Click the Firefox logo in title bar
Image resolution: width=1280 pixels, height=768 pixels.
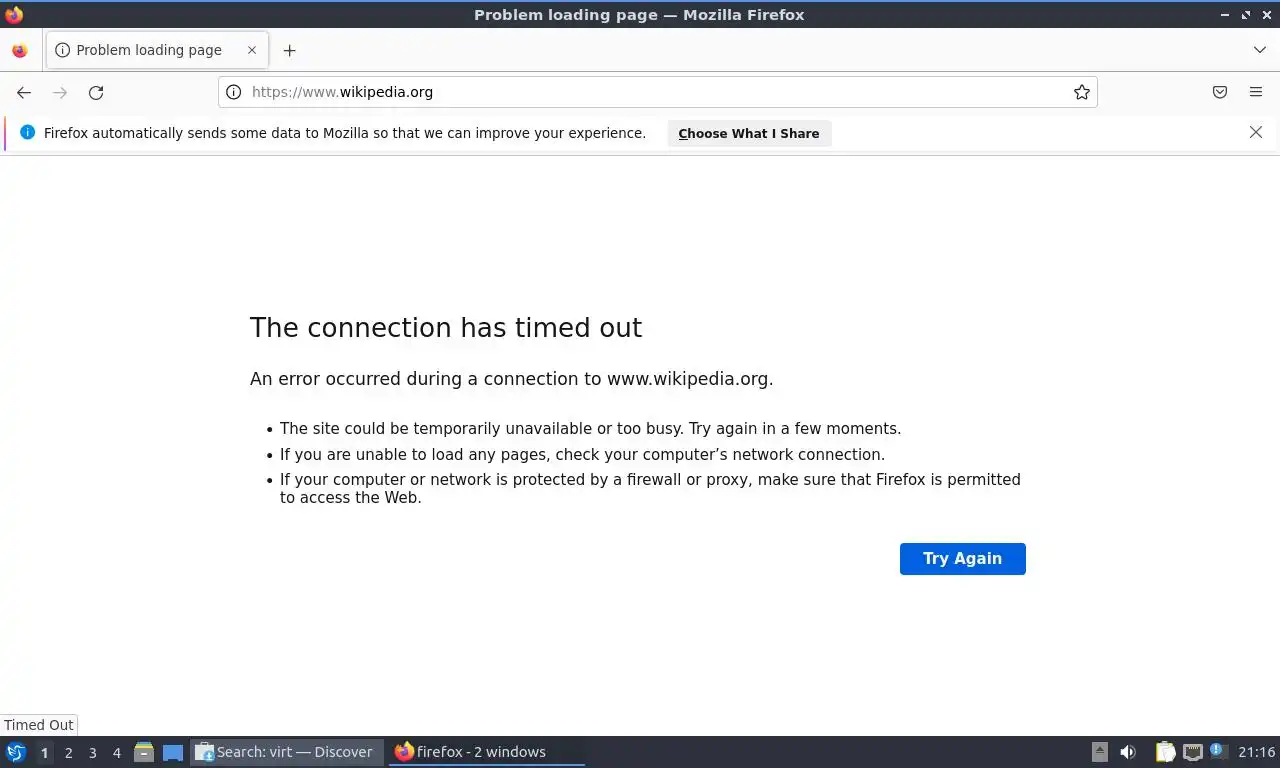coord(14,14)
